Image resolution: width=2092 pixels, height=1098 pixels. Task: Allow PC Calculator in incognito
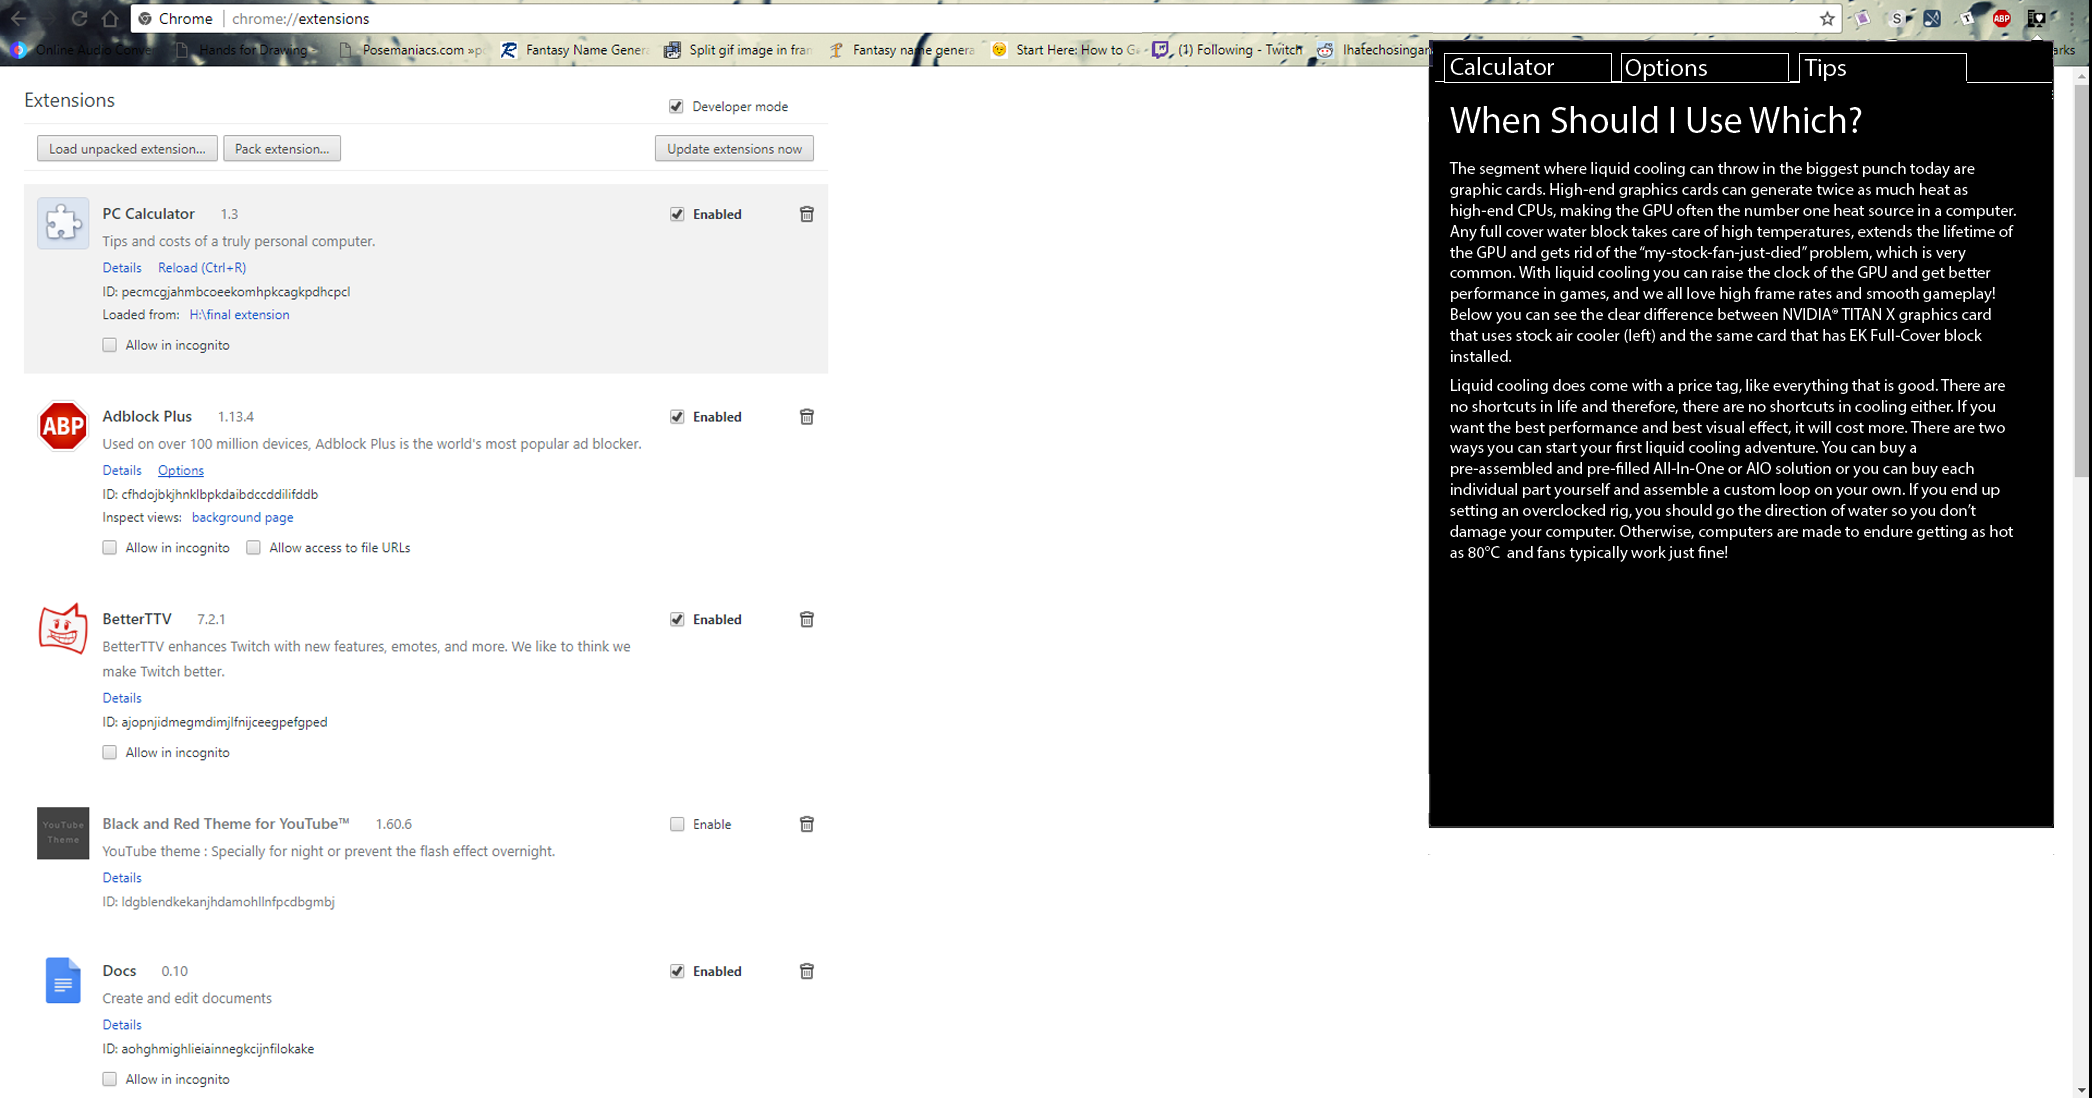click(x=110, y=345)
